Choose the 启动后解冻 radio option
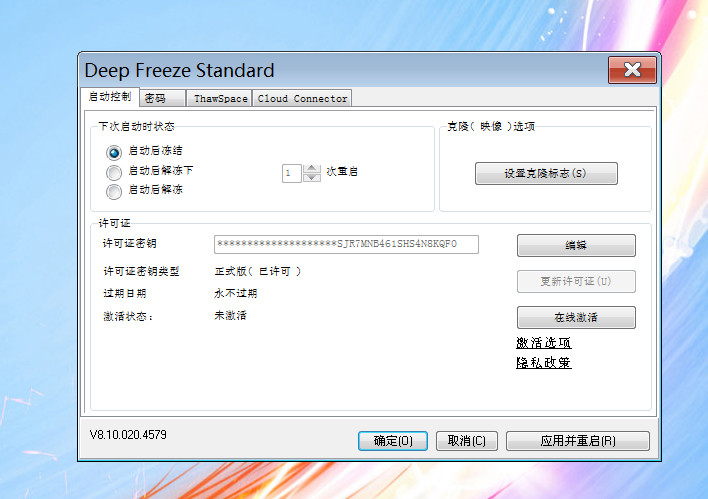Image resolution: width=708 pixels, height=499 pixels. point(114,191)
